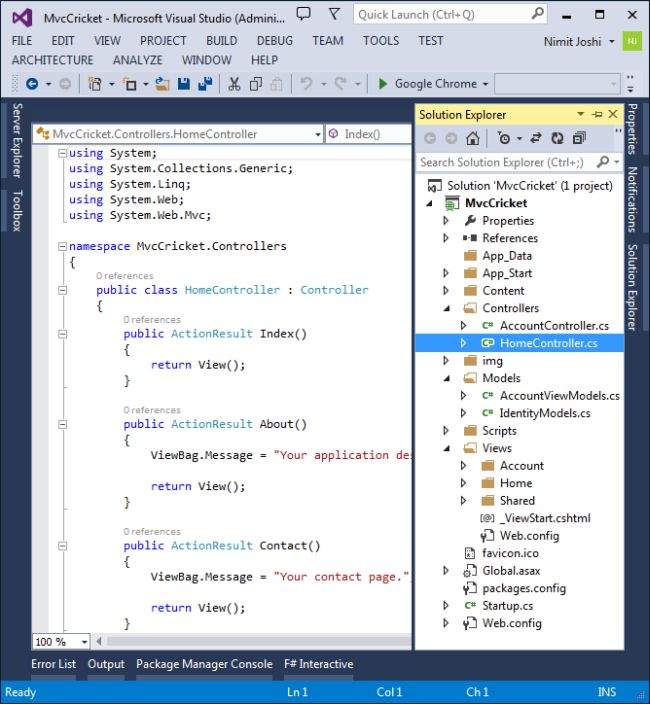
Task: Select packages.config file
Action: [524, 589]
